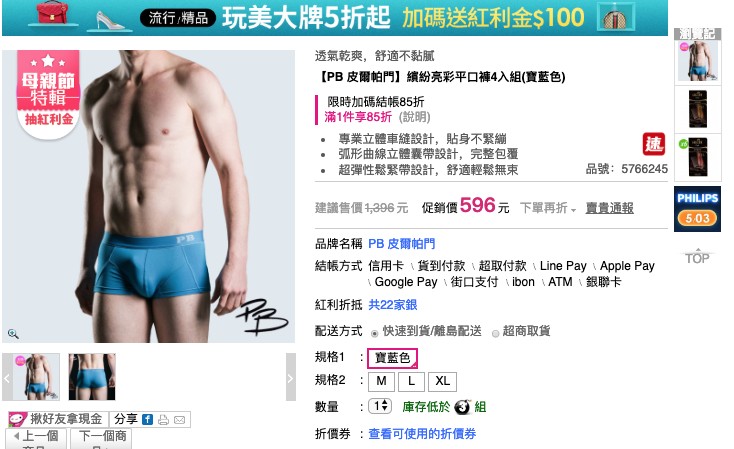The height and width of the screenshot is (449, 734).
Task: Choose size M option
Action: [382, 381]
